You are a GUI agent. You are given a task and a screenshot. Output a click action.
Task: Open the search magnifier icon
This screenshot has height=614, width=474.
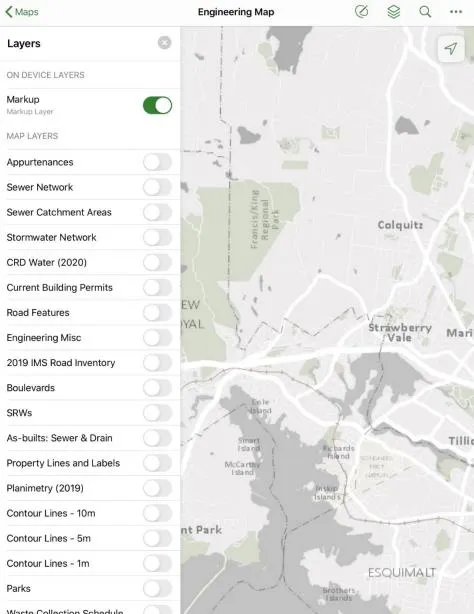coord(425,12)
